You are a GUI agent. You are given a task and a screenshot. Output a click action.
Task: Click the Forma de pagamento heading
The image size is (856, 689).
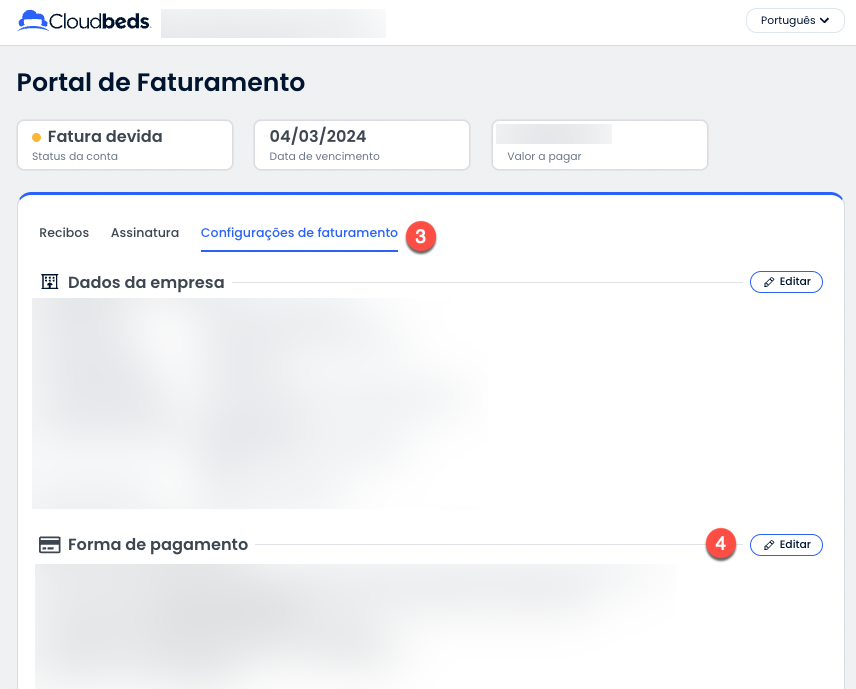158,544
